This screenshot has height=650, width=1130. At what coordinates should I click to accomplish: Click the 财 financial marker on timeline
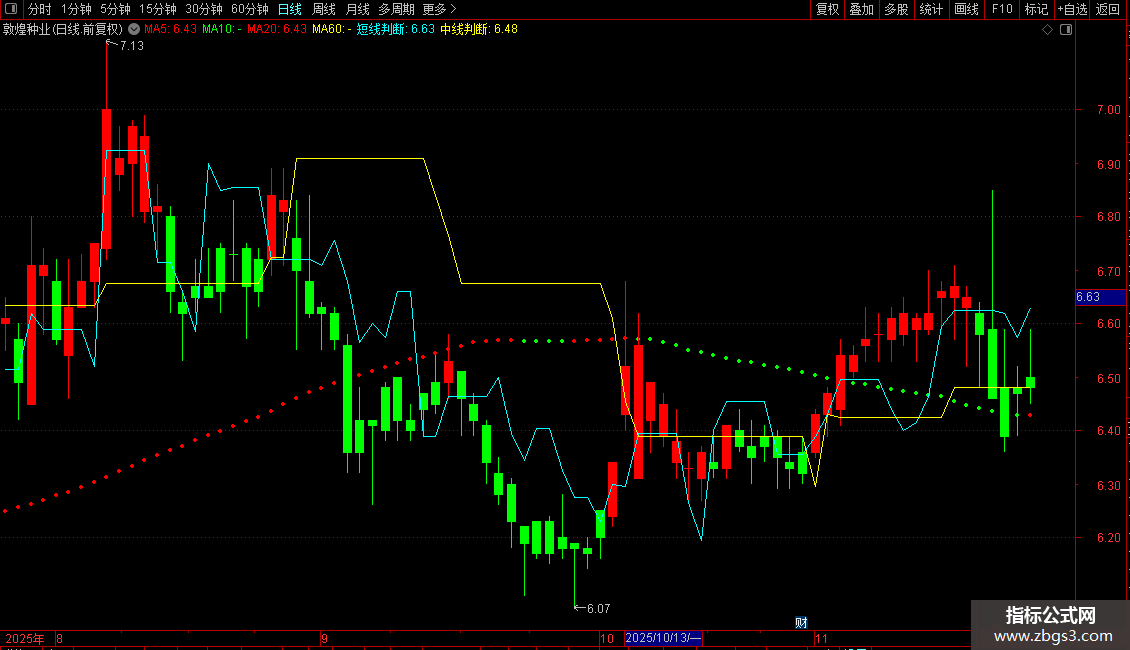coord(801,623)
